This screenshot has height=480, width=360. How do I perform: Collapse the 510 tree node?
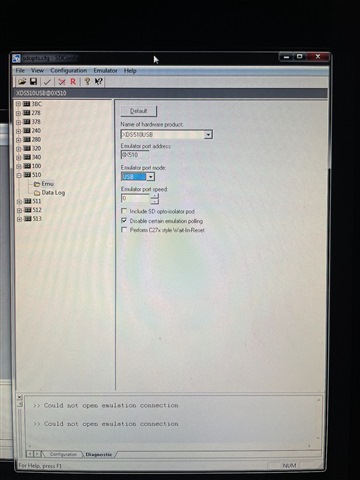click(x=19, y=175)
